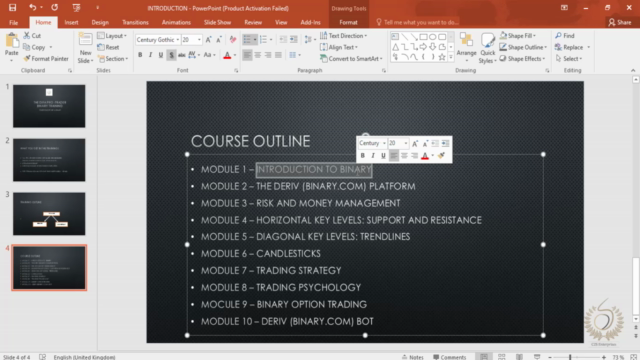Open the ribbon font size dropdown
Viewport: 640px width, 360px height.
[x=199, y=40]
